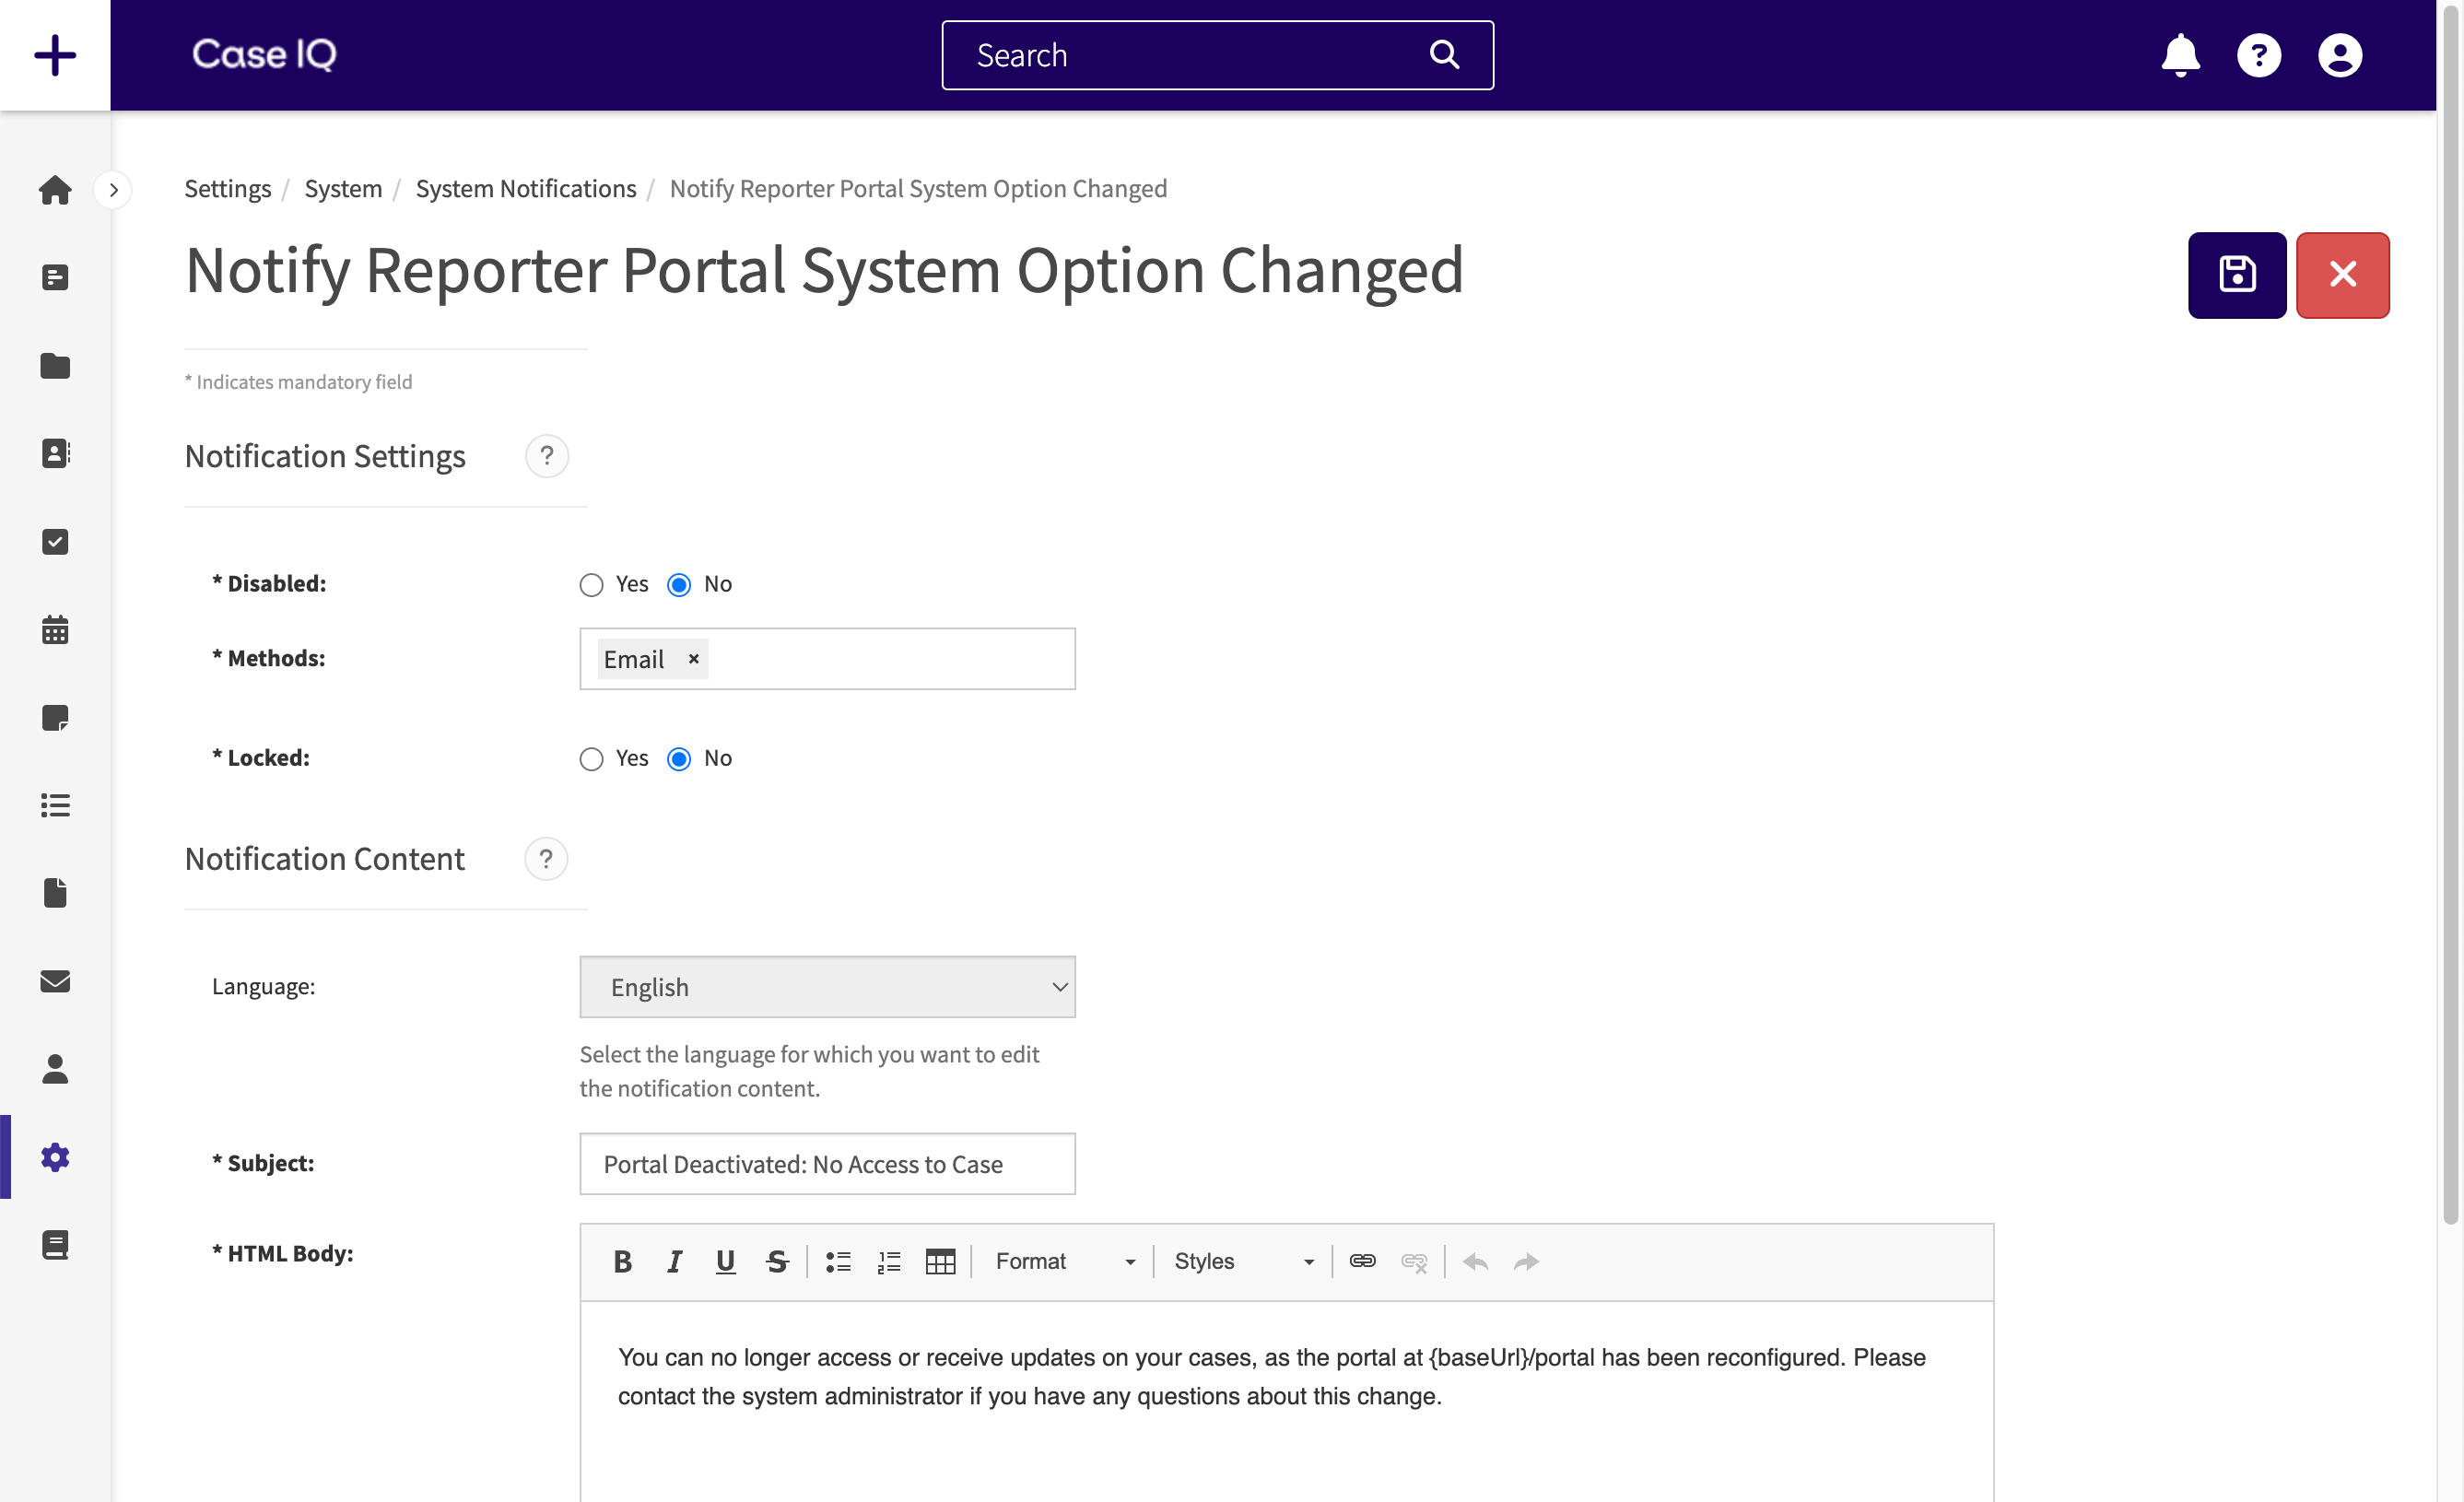Open help for Notification Settings
The width and height of the screenshot is (2464, 1502).
click(x=546, y=456)
